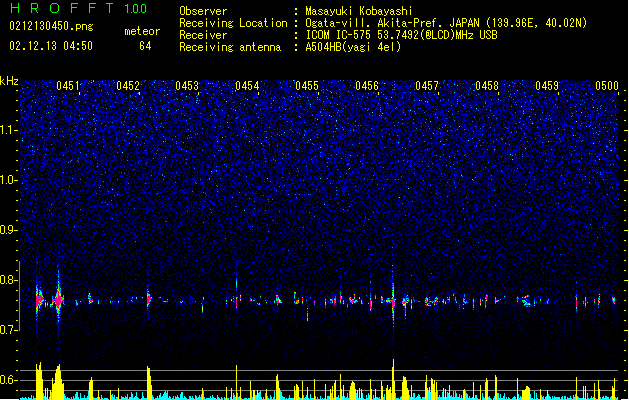
Task: Click the kHz axis unit label
Action: coord(9,81)
